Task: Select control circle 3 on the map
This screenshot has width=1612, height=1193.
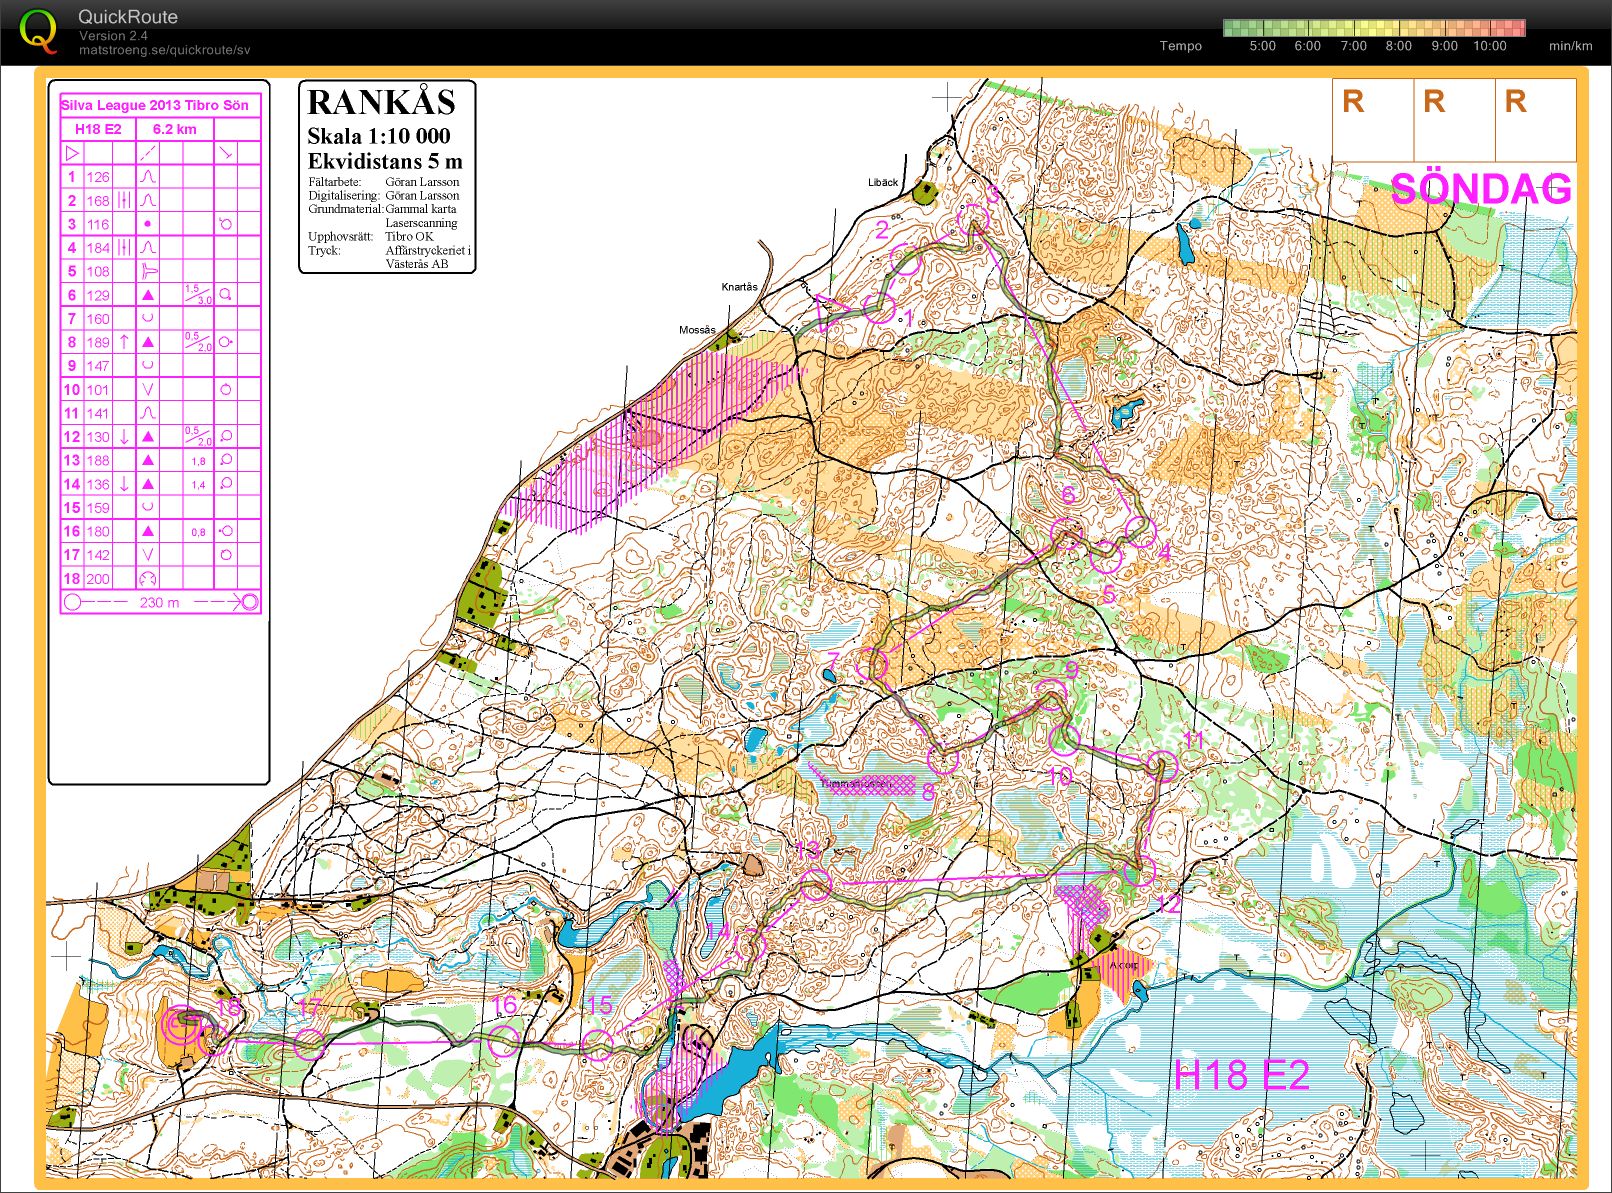Action: 972,219
